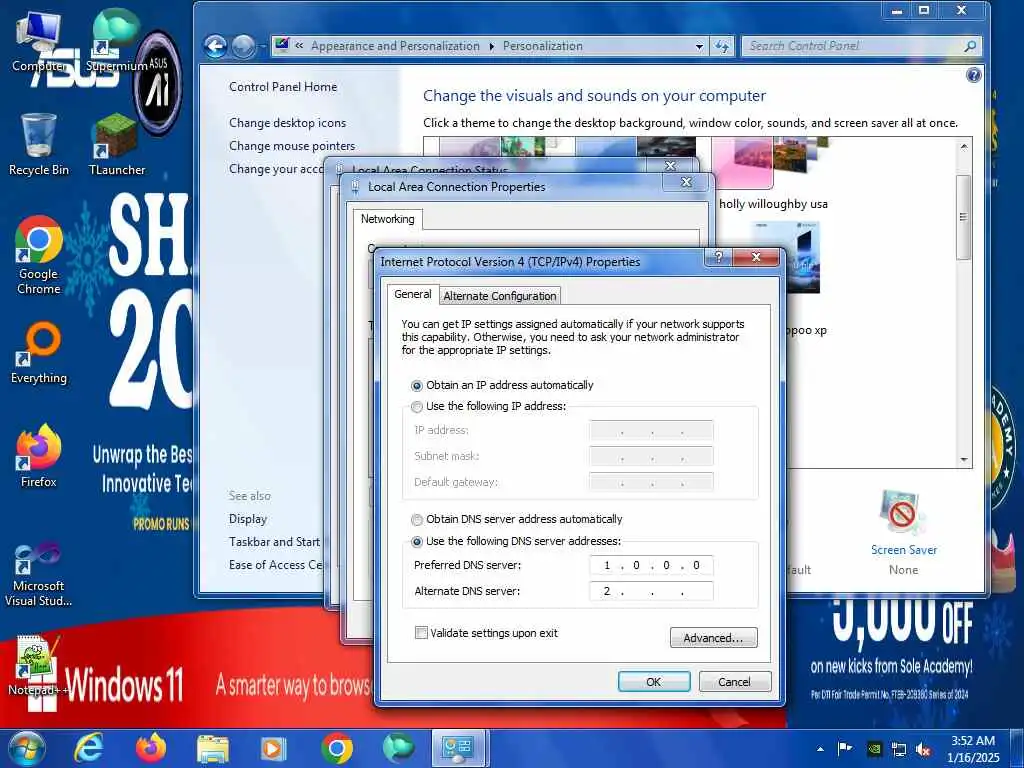Screen dimensions: 1024x768
Task: Open Chrome from the taskbar
Action: (x=337, y=748)
